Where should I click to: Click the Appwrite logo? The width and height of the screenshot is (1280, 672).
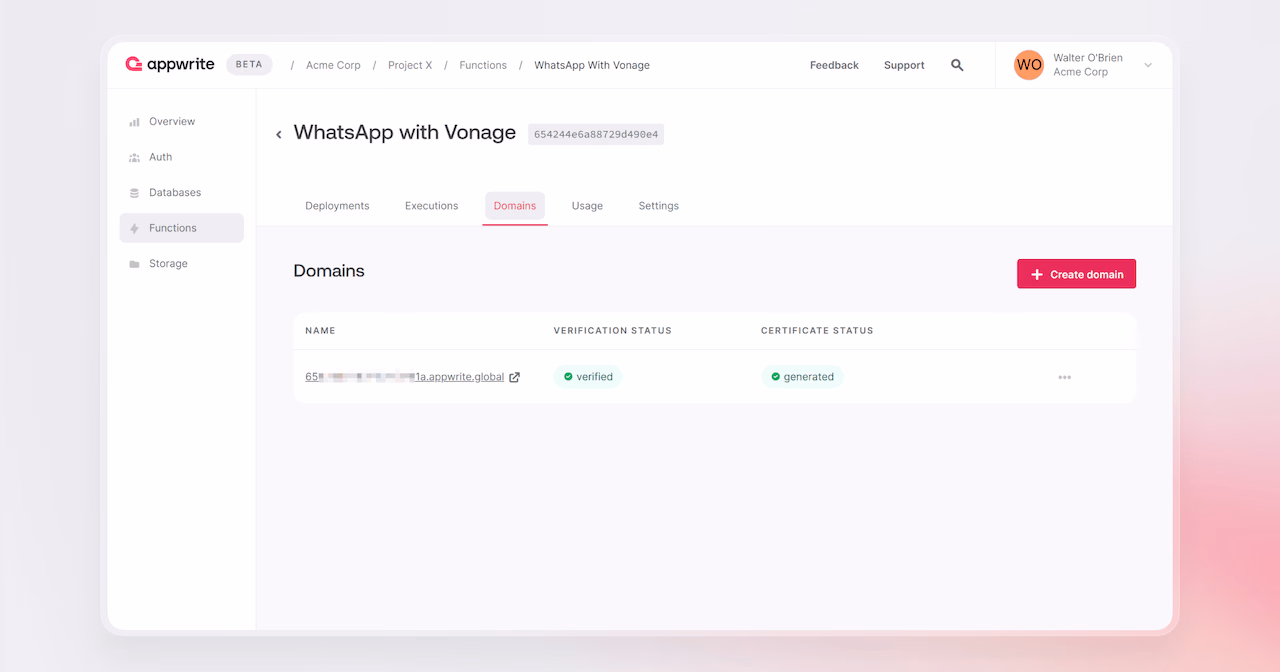click(x=170, y=64)
